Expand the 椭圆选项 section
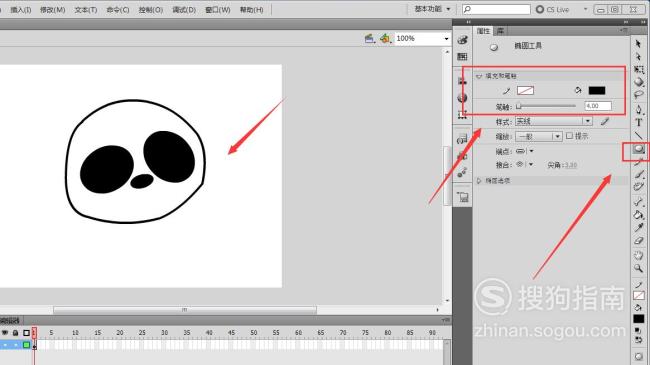This screenshot has width=650, height=365. tap(479, 180)
